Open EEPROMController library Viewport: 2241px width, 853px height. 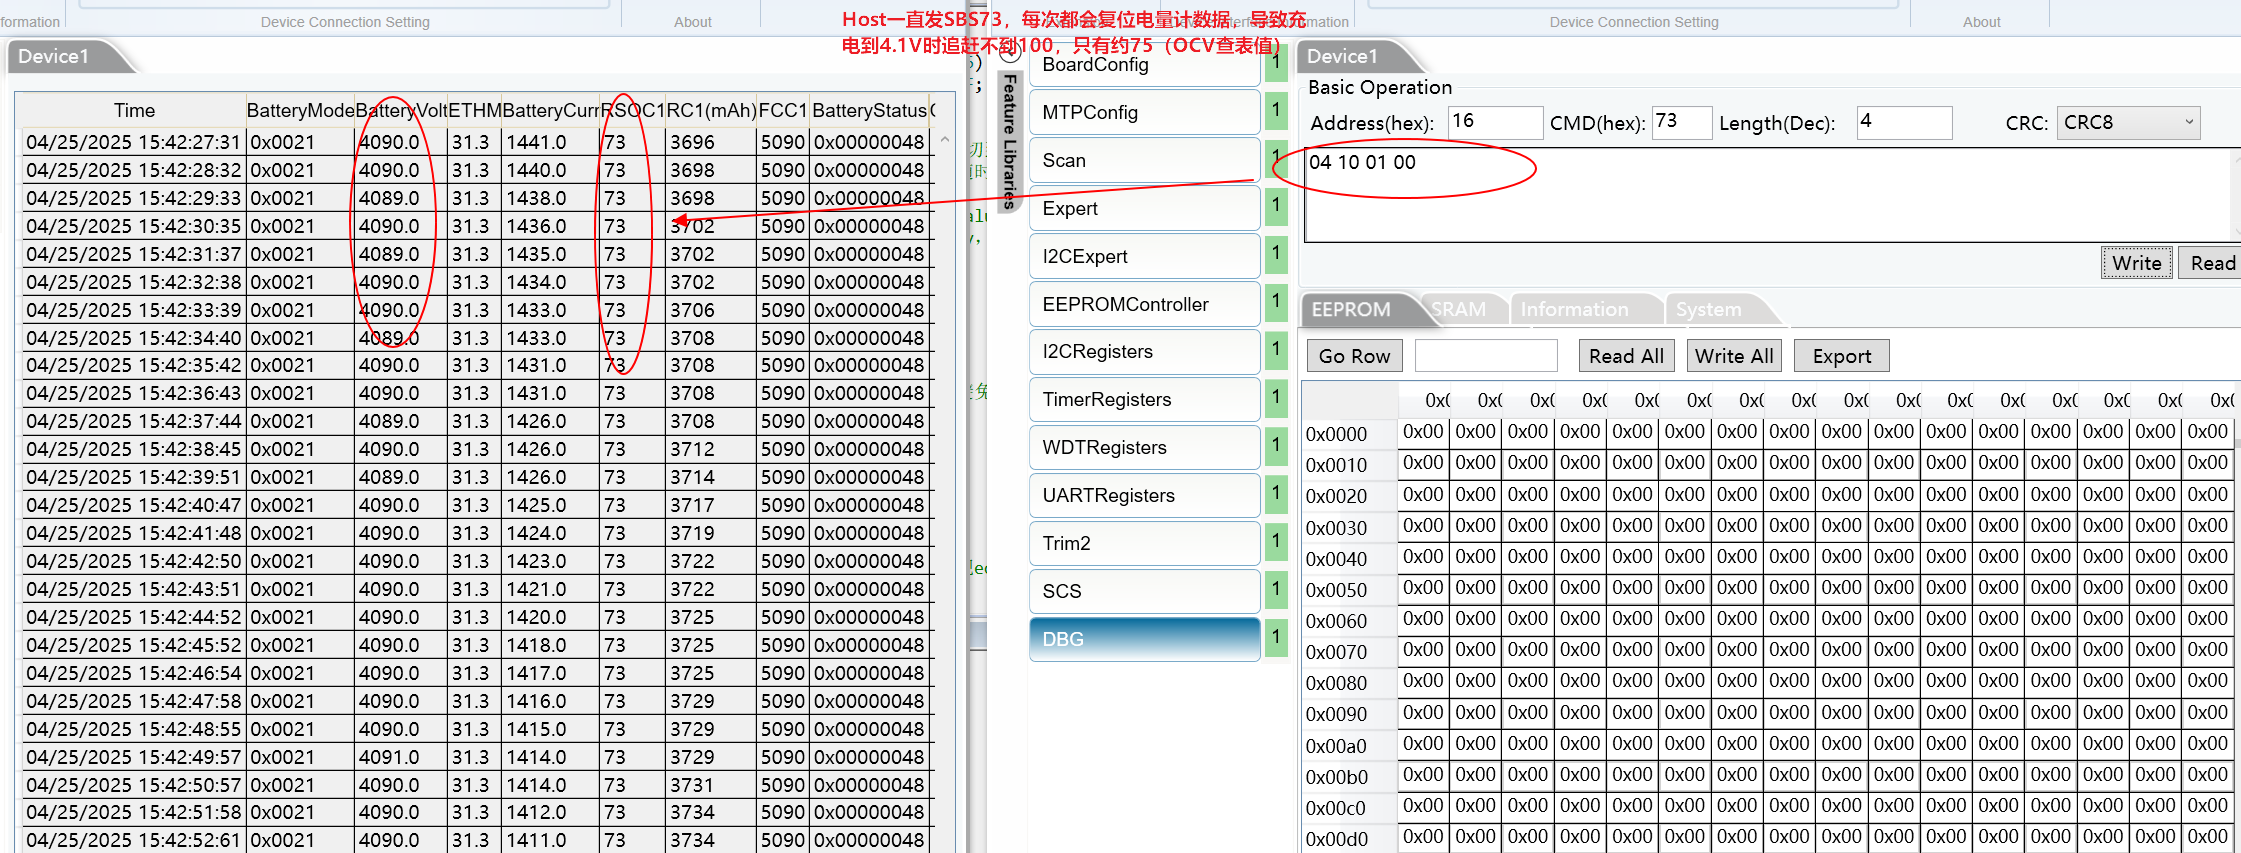point(1144,304)
